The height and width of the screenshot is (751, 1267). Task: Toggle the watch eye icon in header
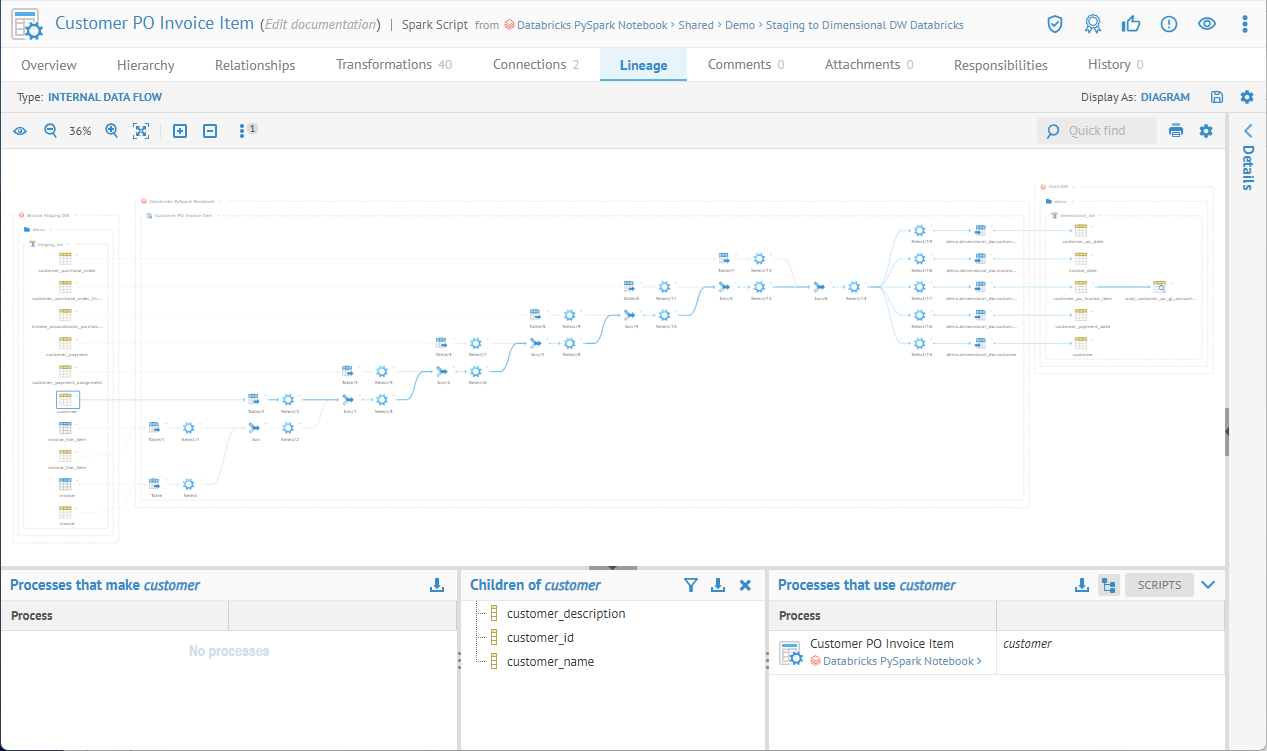1207,24
